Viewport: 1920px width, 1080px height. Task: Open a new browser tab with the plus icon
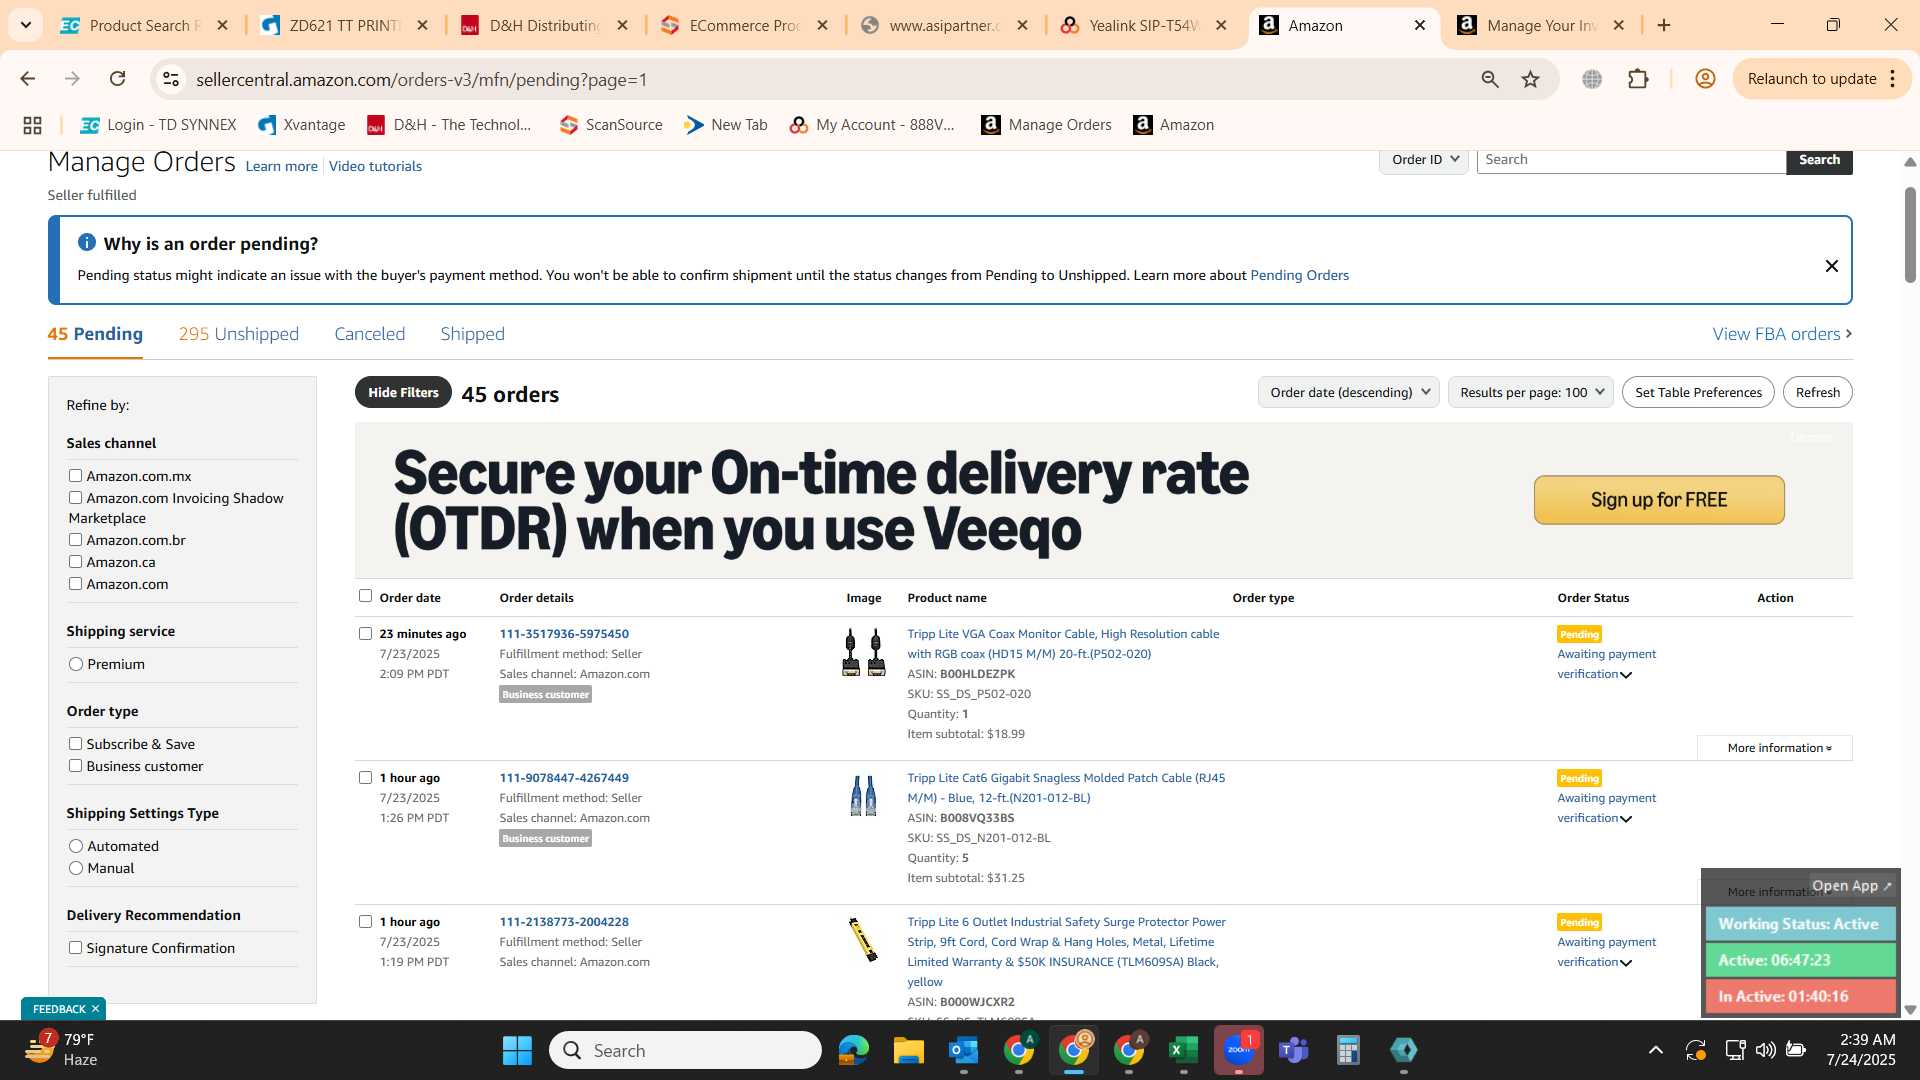(x=1664, y=25)
